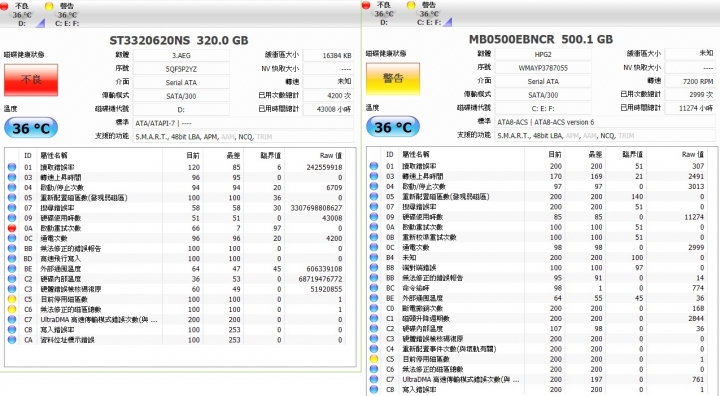The width and height of the screenshot is (720, 396).
Task: Select the yellow C: E: F: disk tab in right window
Action: click(x=428, y=14)
